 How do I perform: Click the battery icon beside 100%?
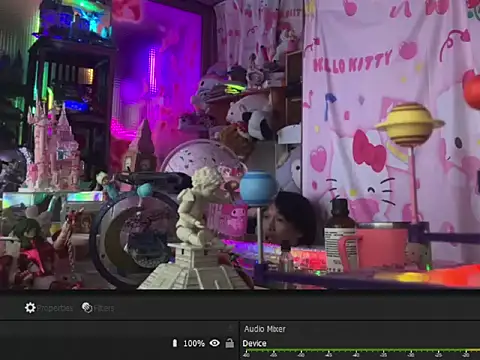(175, 343)
